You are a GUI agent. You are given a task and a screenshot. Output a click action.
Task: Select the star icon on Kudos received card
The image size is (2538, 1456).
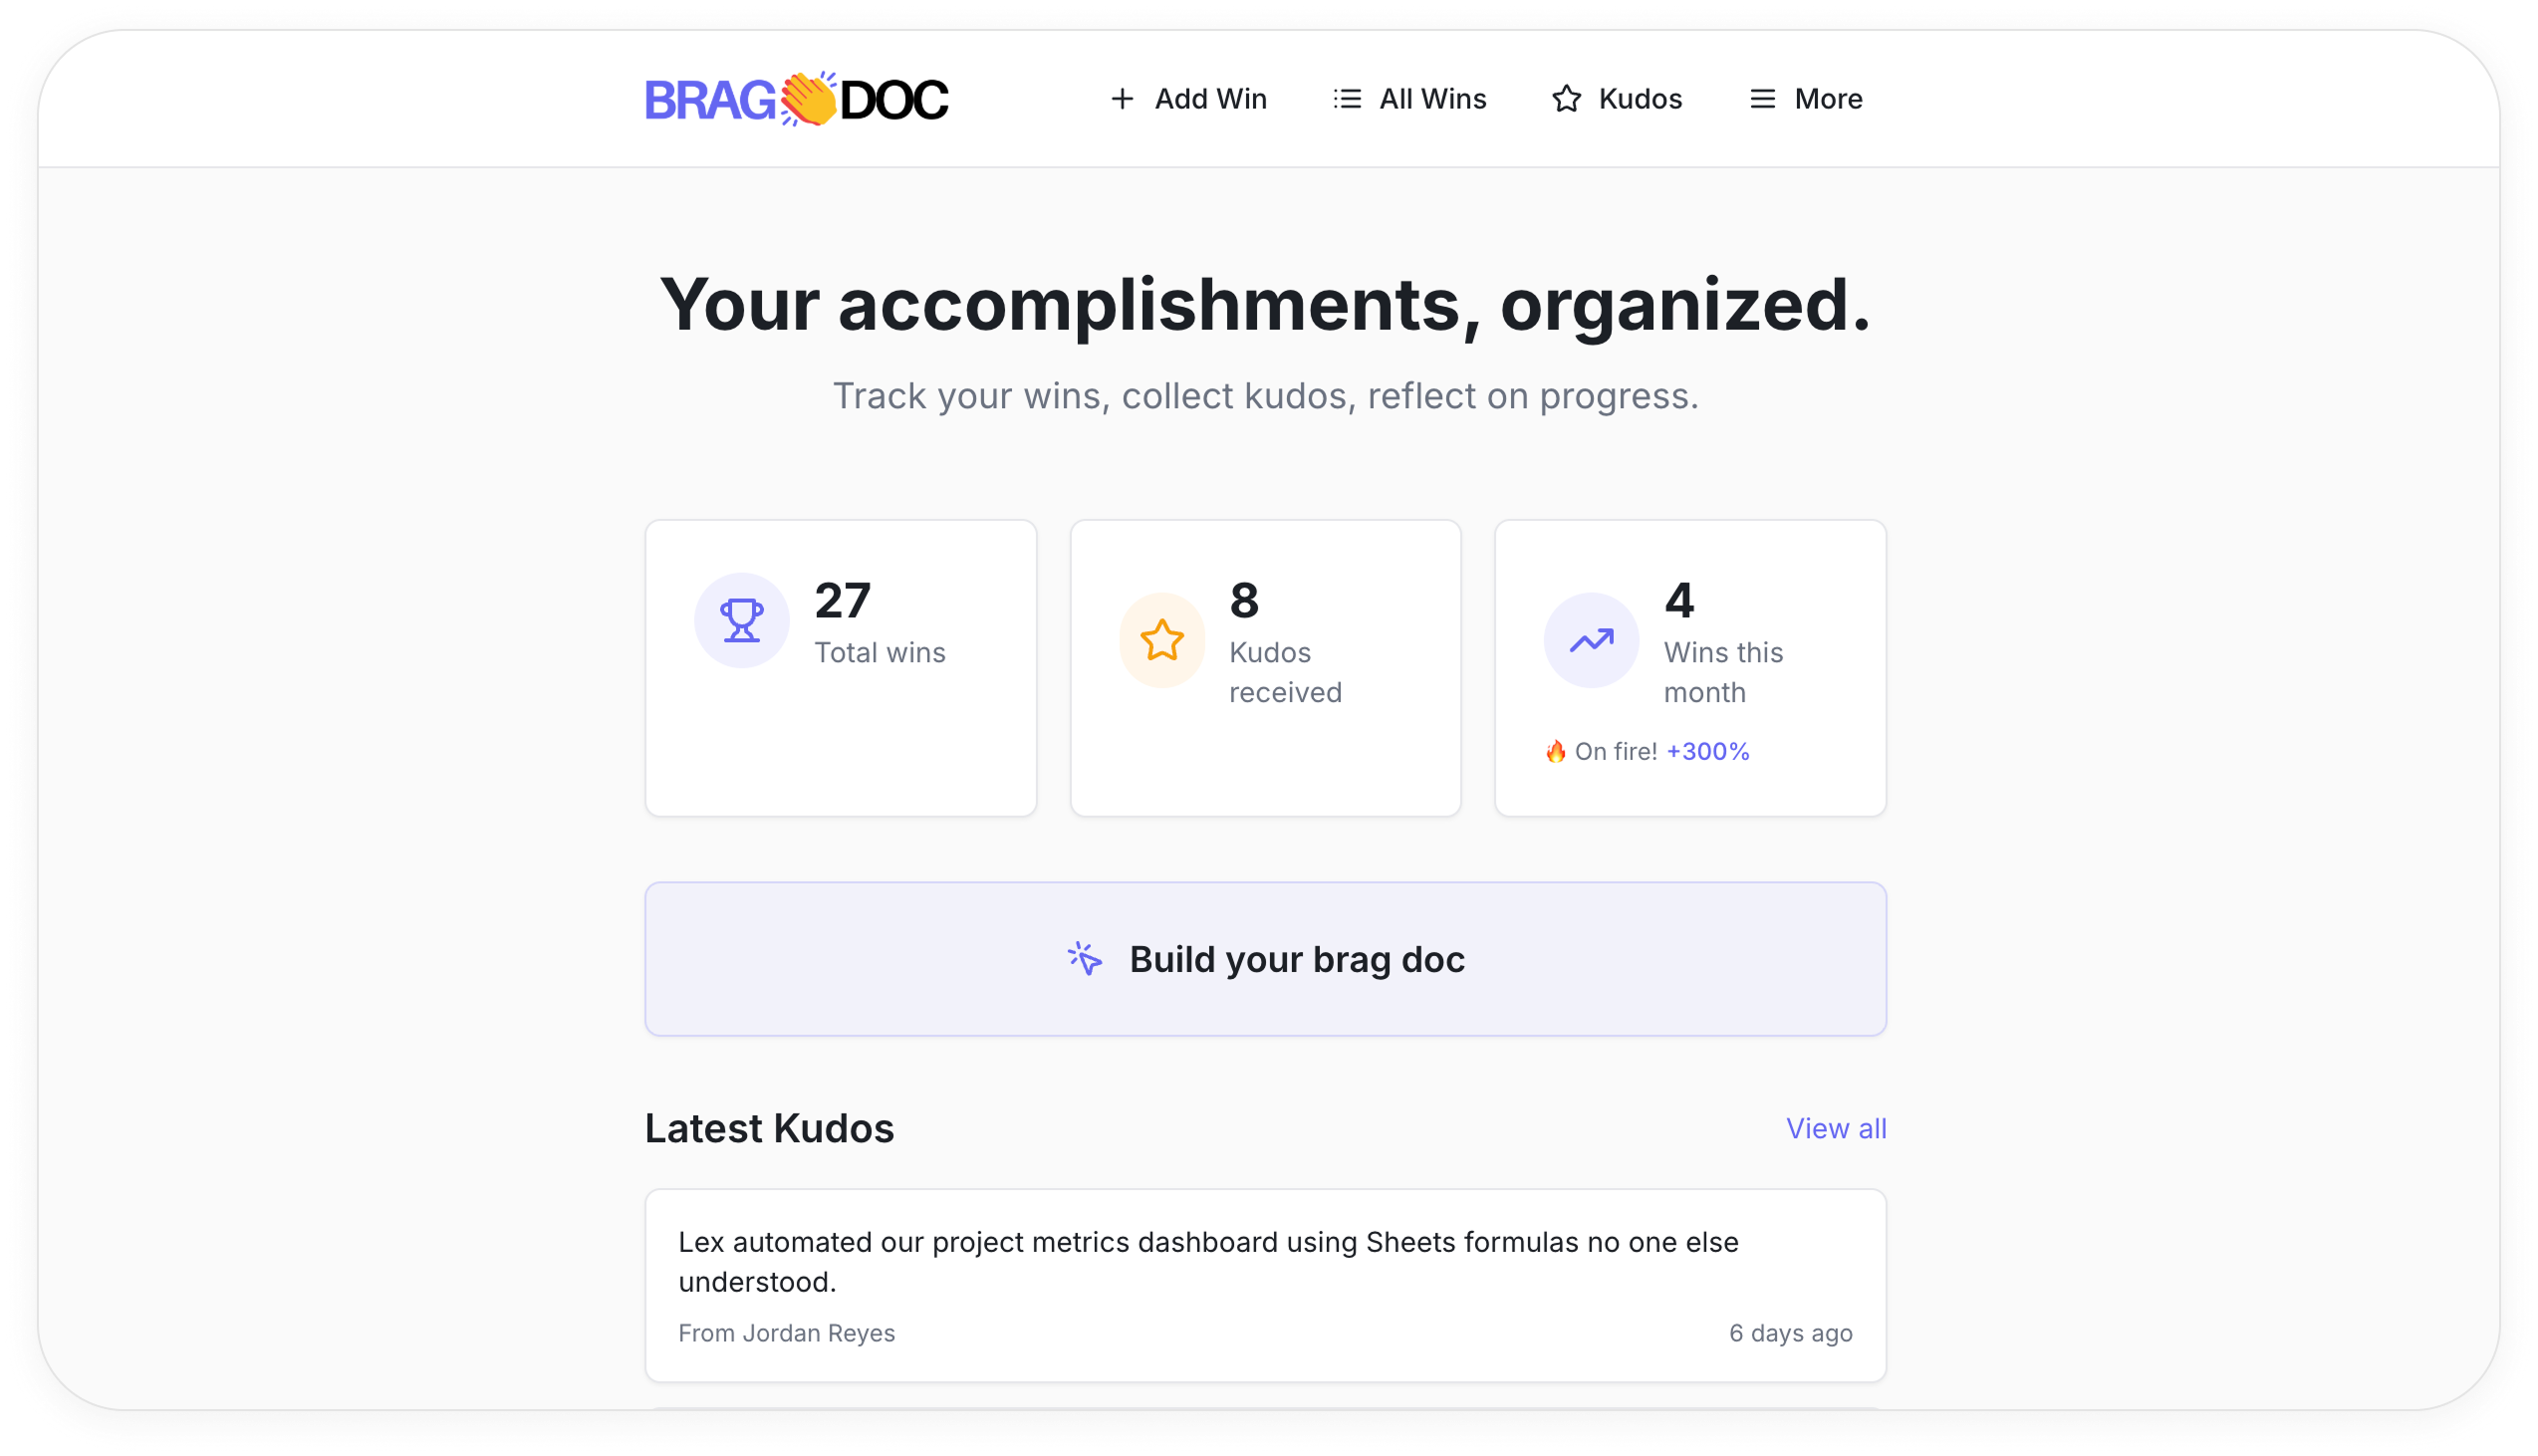1162,638
